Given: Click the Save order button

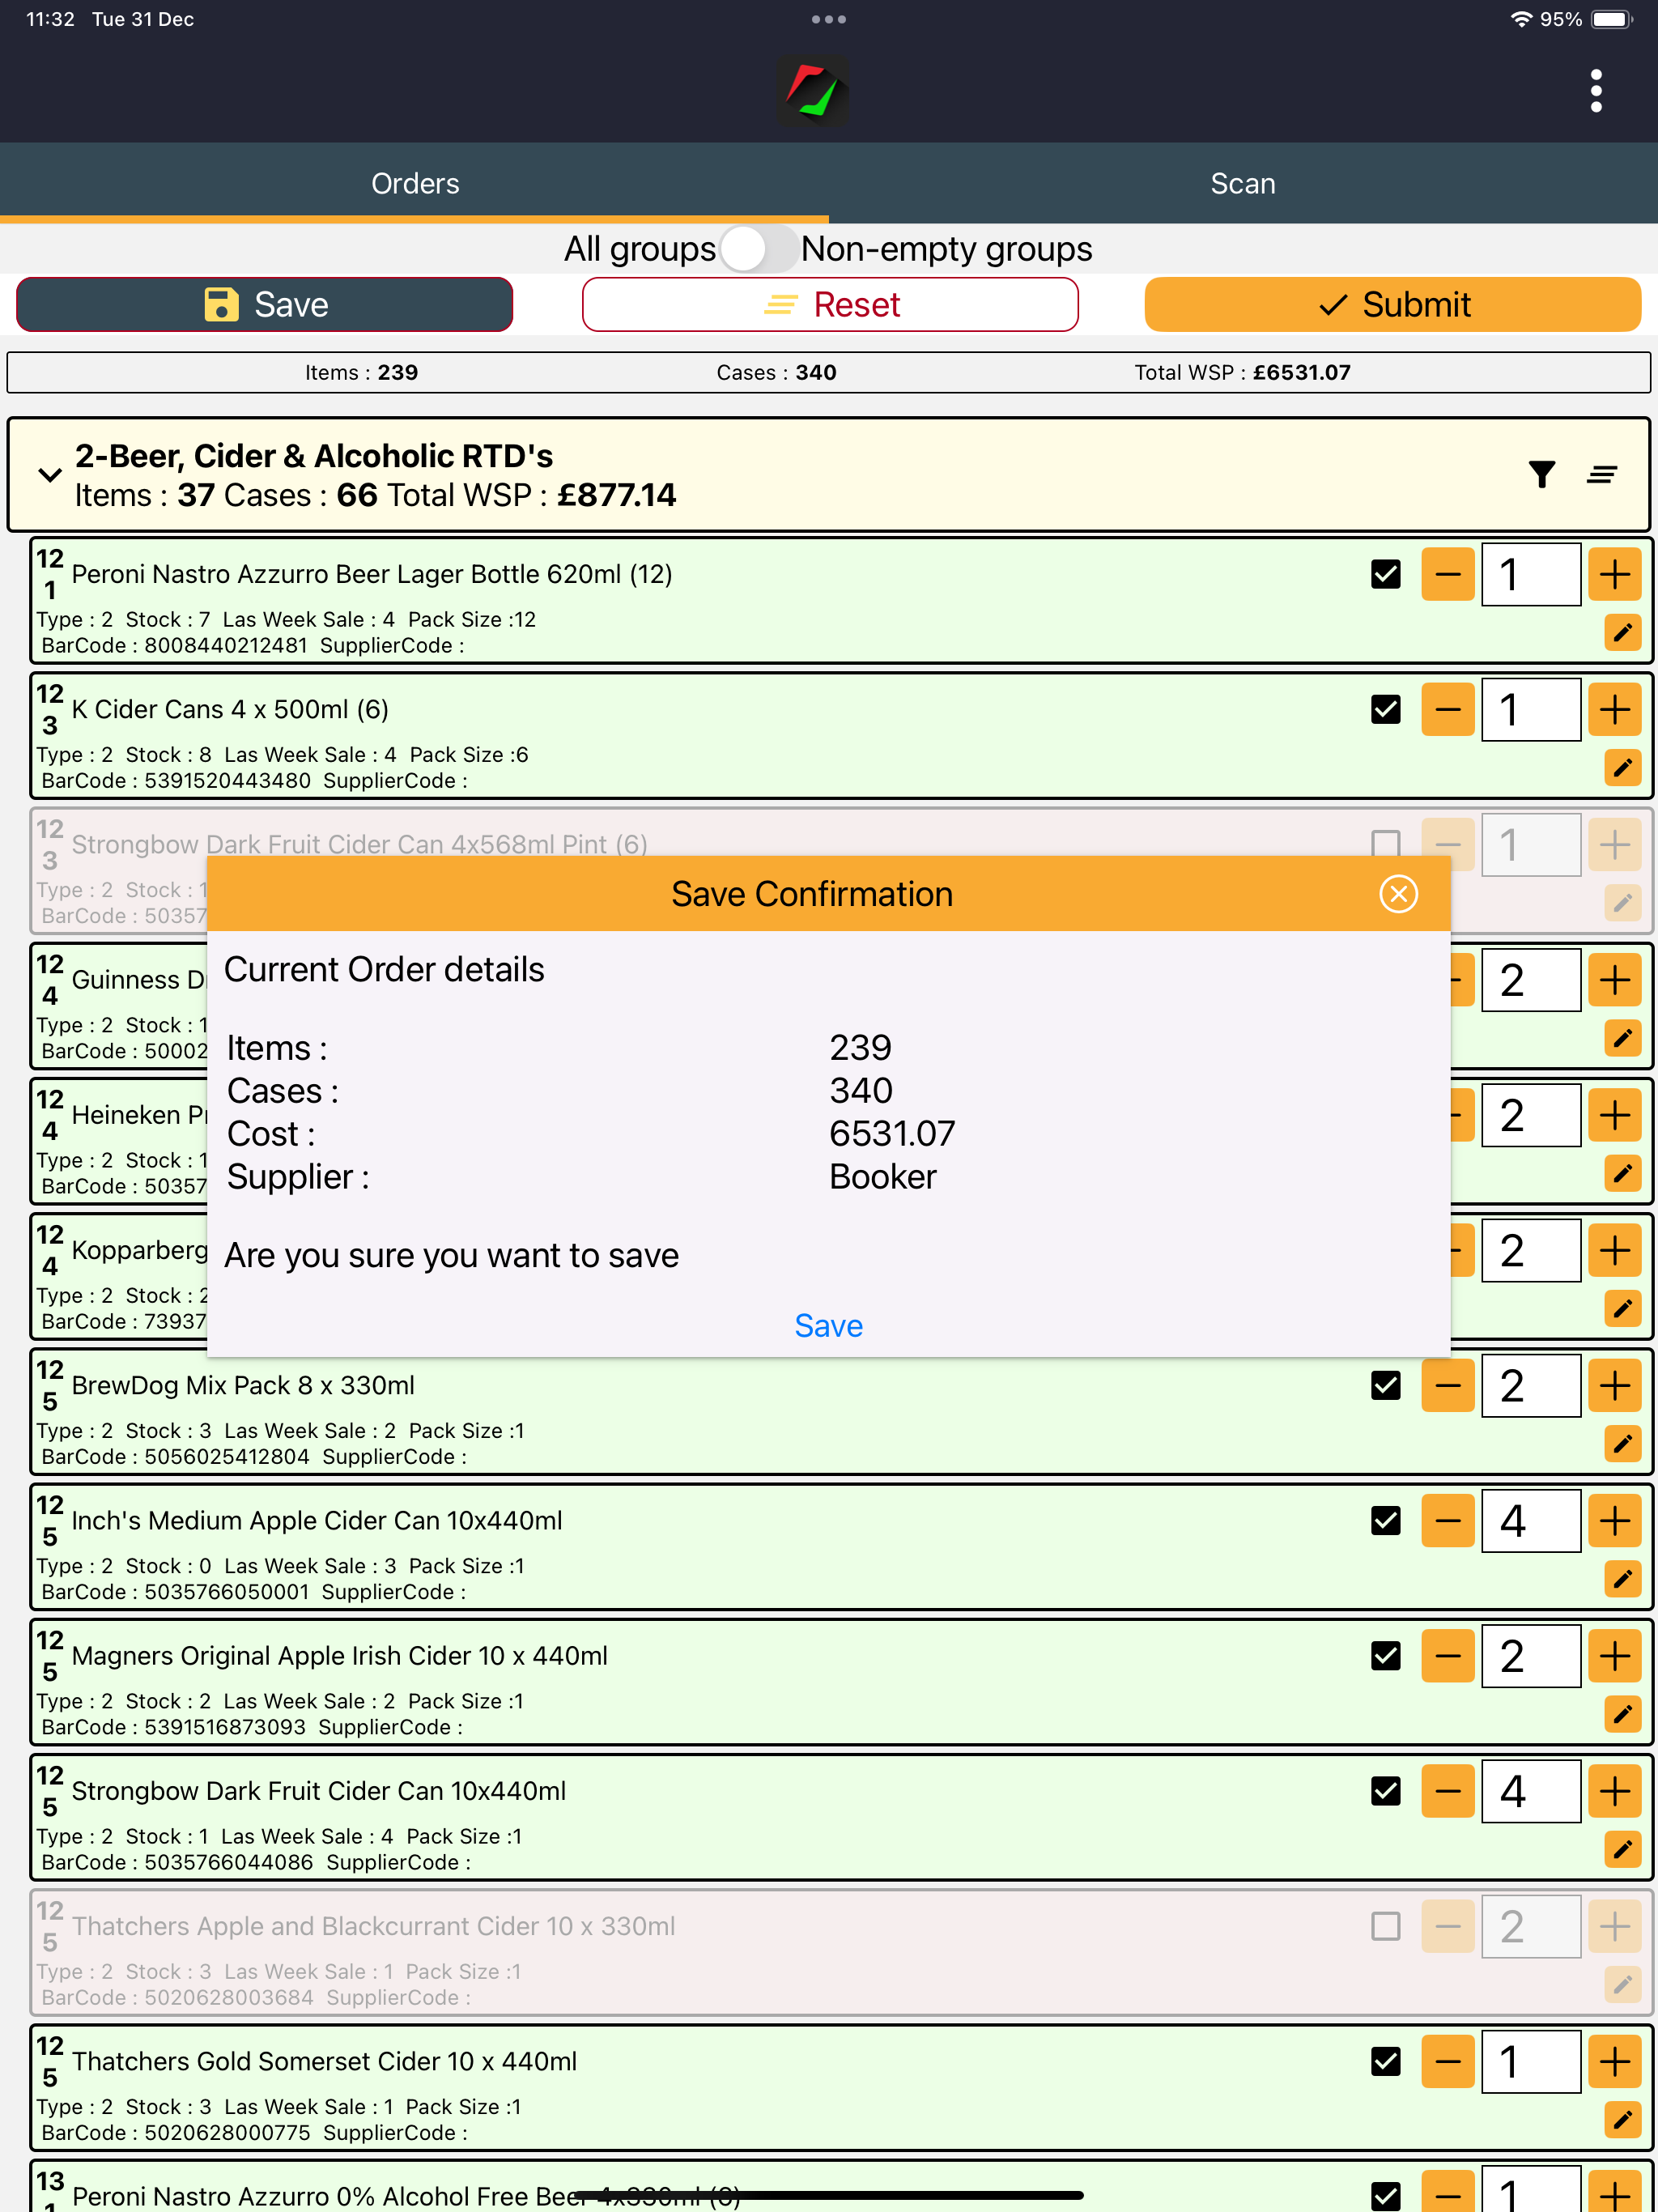Looking at the screenshot, I should [265, 304].
